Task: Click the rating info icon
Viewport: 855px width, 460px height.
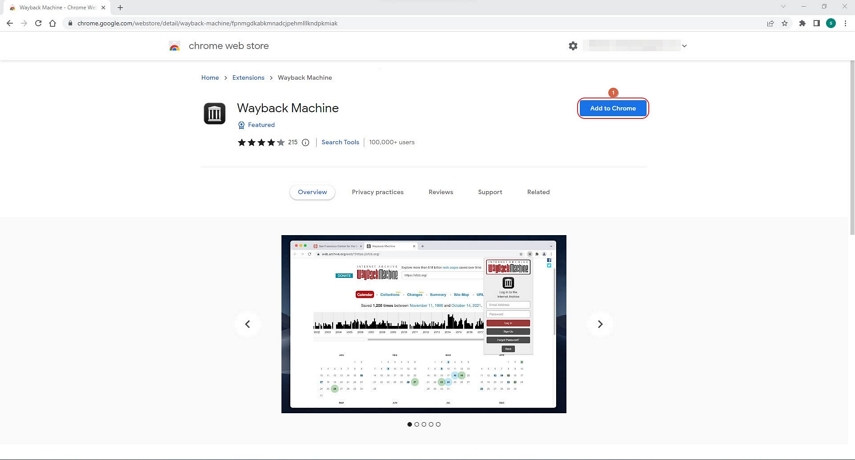Action: tap(305, 143)
